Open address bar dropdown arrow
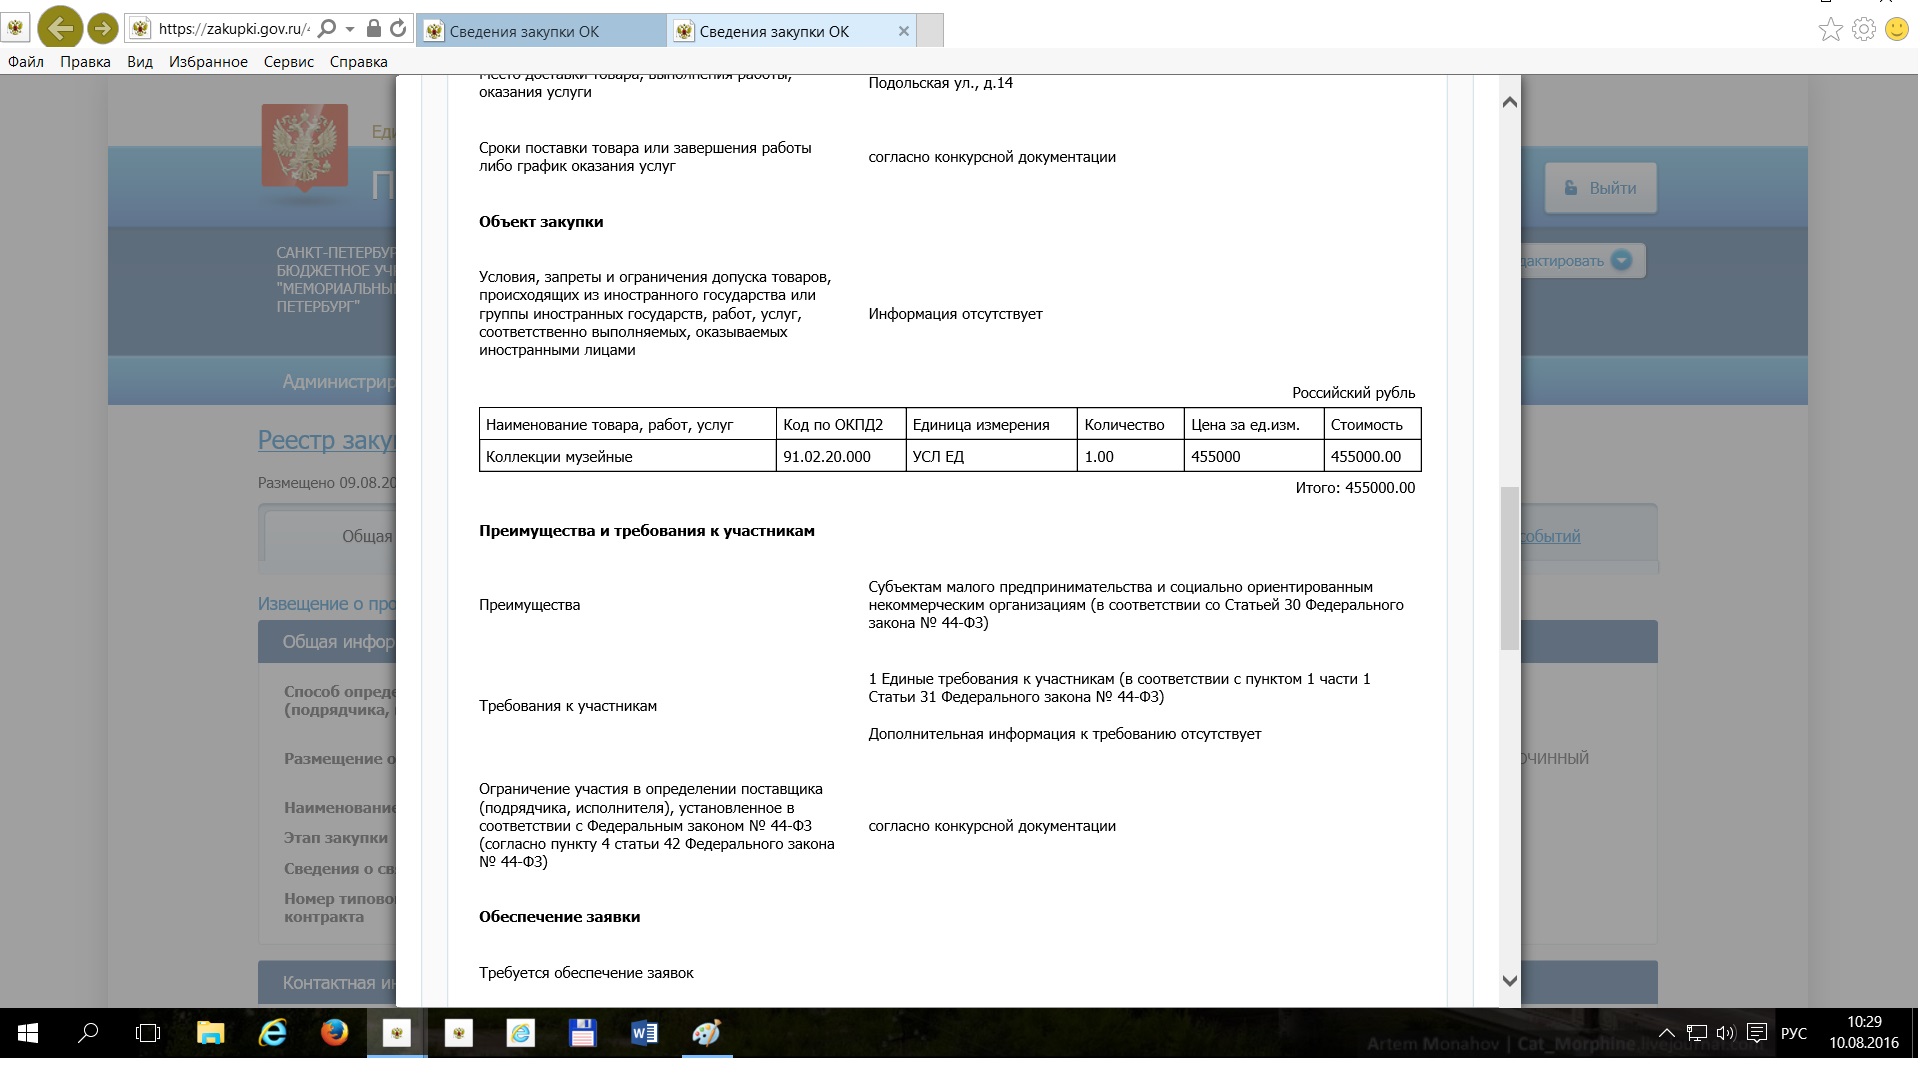The width and height of the screenshot is (1920, 1080). 350,30
